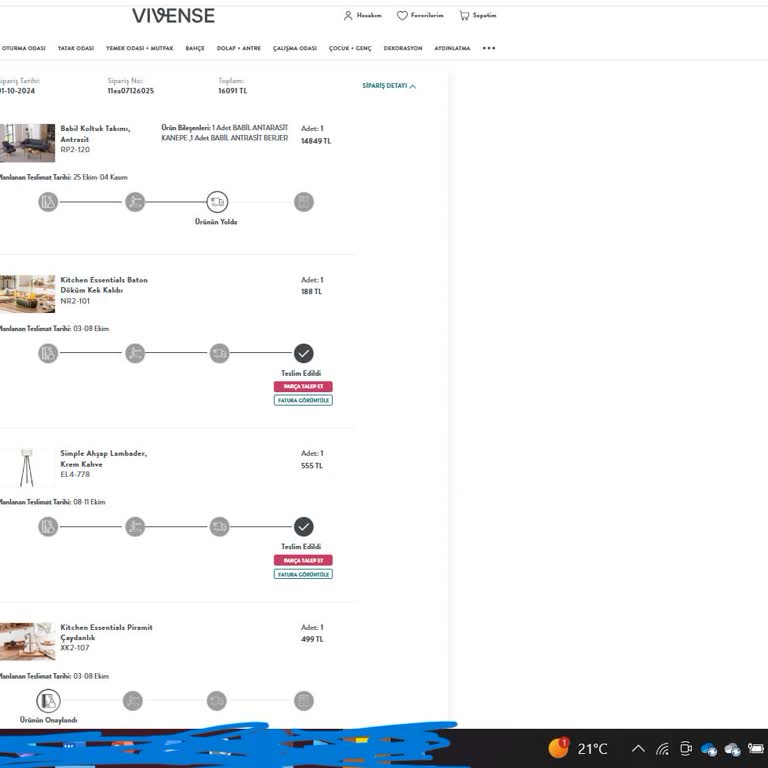Viewport: 768px width, 768px height.
Task: Click PARÇA TALEP ET for Ahşap Lambader
Action: click(303, 560)
